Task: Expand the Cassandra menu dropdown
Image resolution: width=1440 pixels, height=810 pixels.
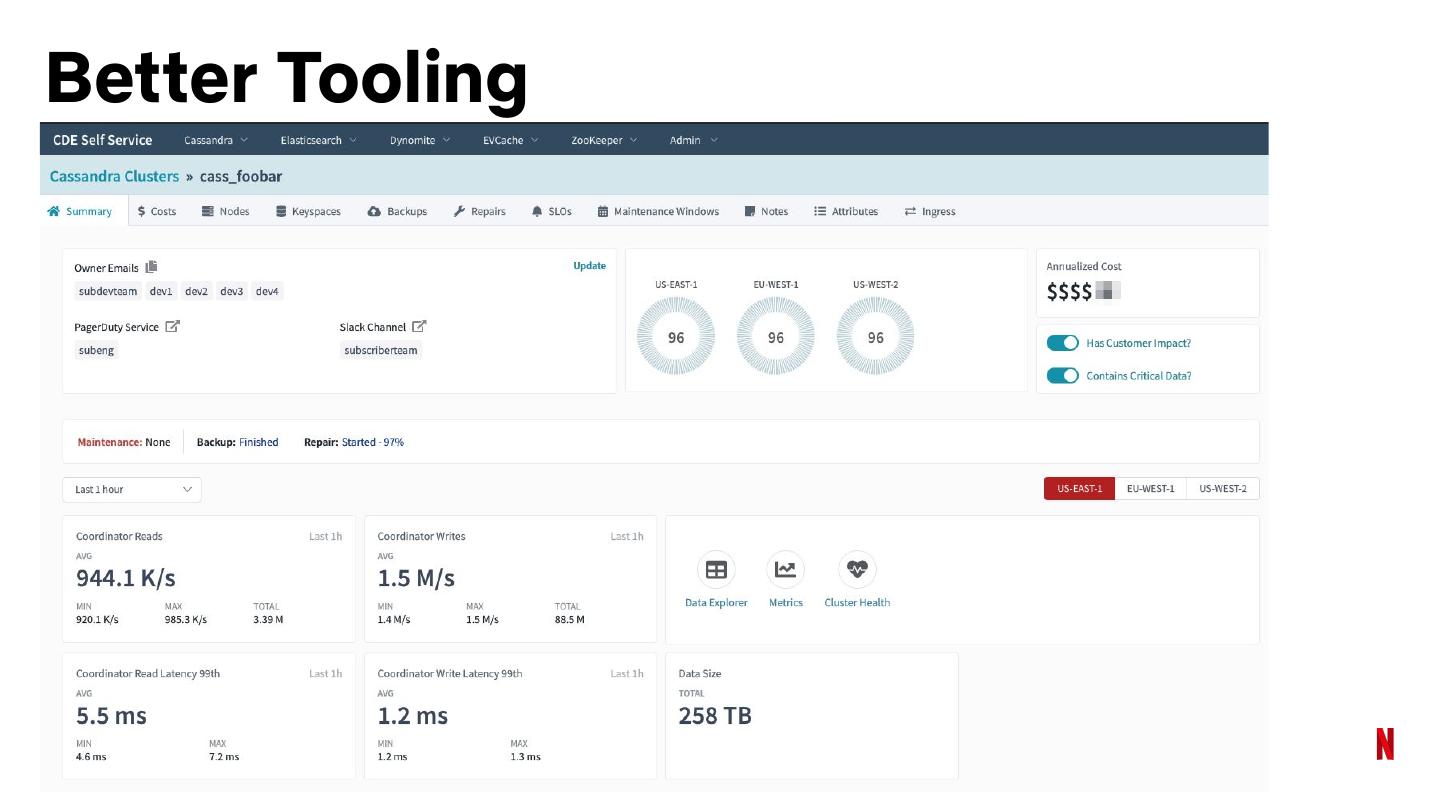Action: (x=216, y=140)
